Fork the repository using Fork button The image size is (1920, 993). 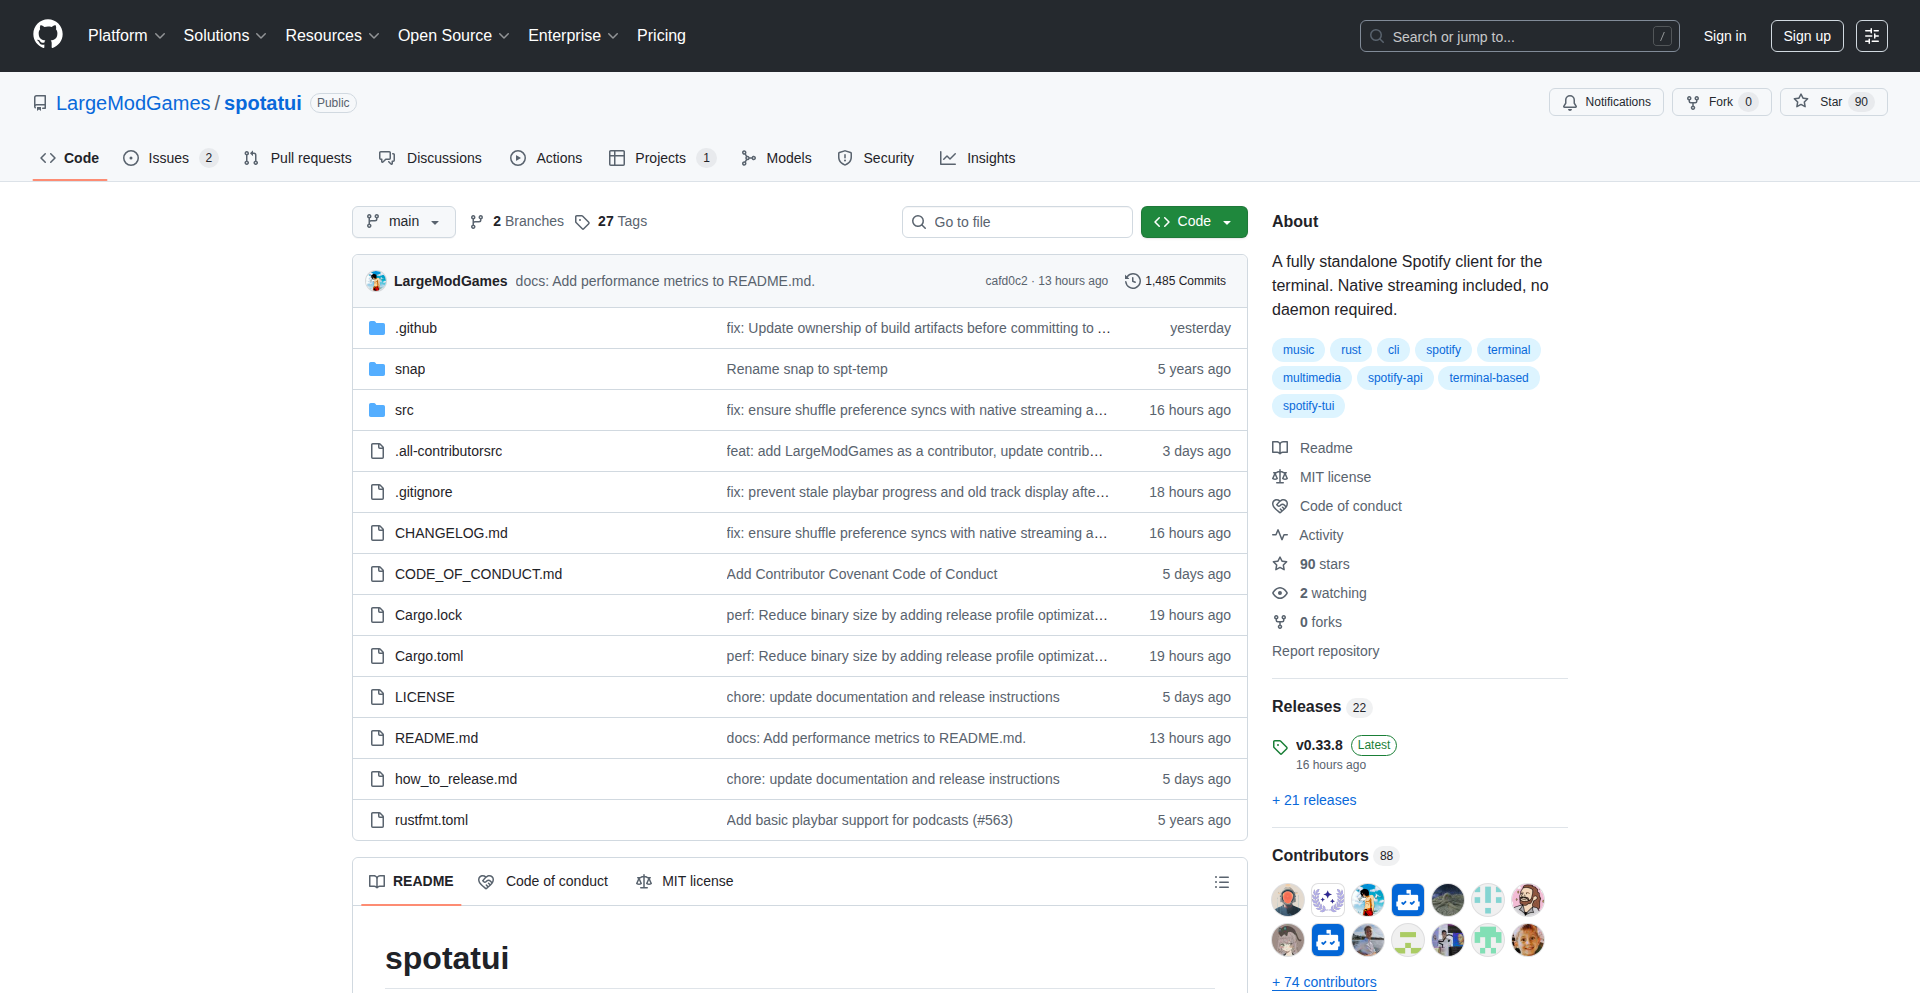(1720, 102)
